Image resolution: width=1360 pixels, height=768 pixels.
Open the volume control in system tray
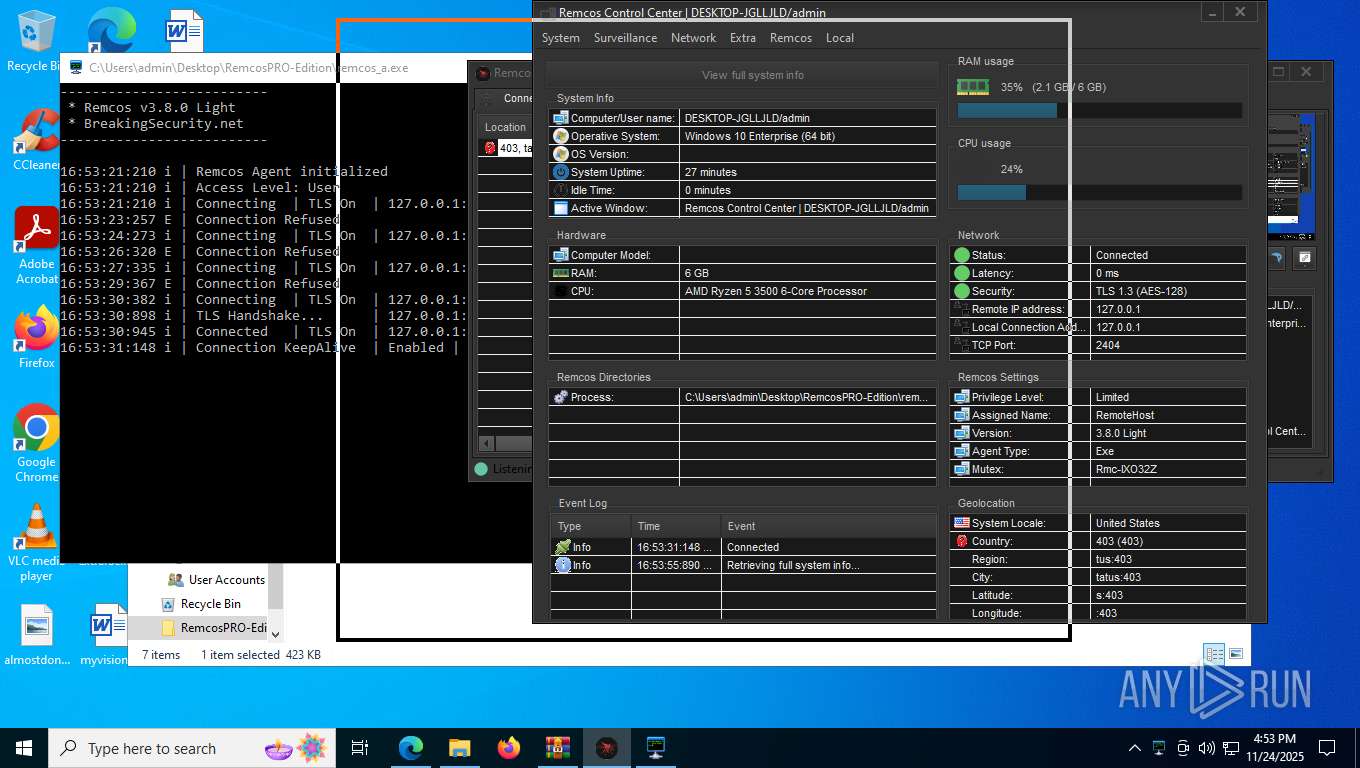1207,748
